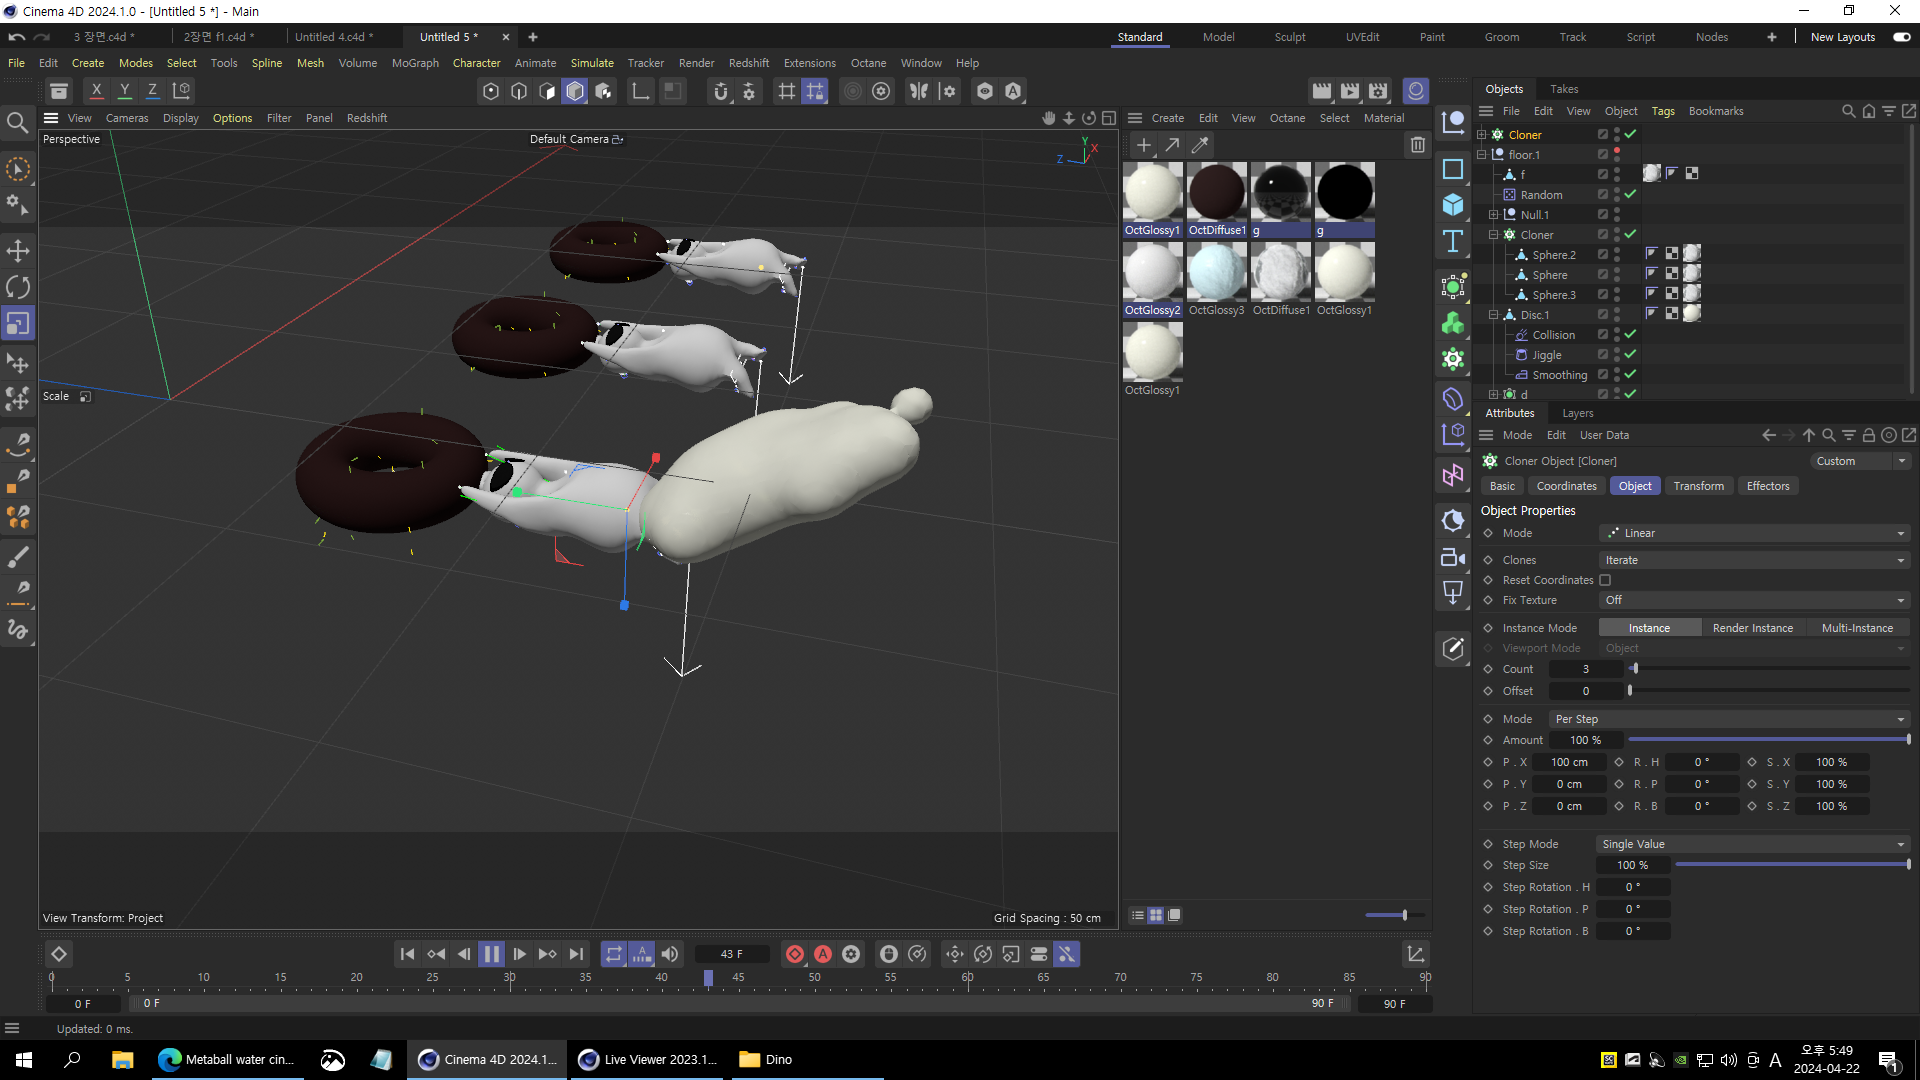
Task: Collapse the nested Cloner tree item
Action: (1494, 235)
